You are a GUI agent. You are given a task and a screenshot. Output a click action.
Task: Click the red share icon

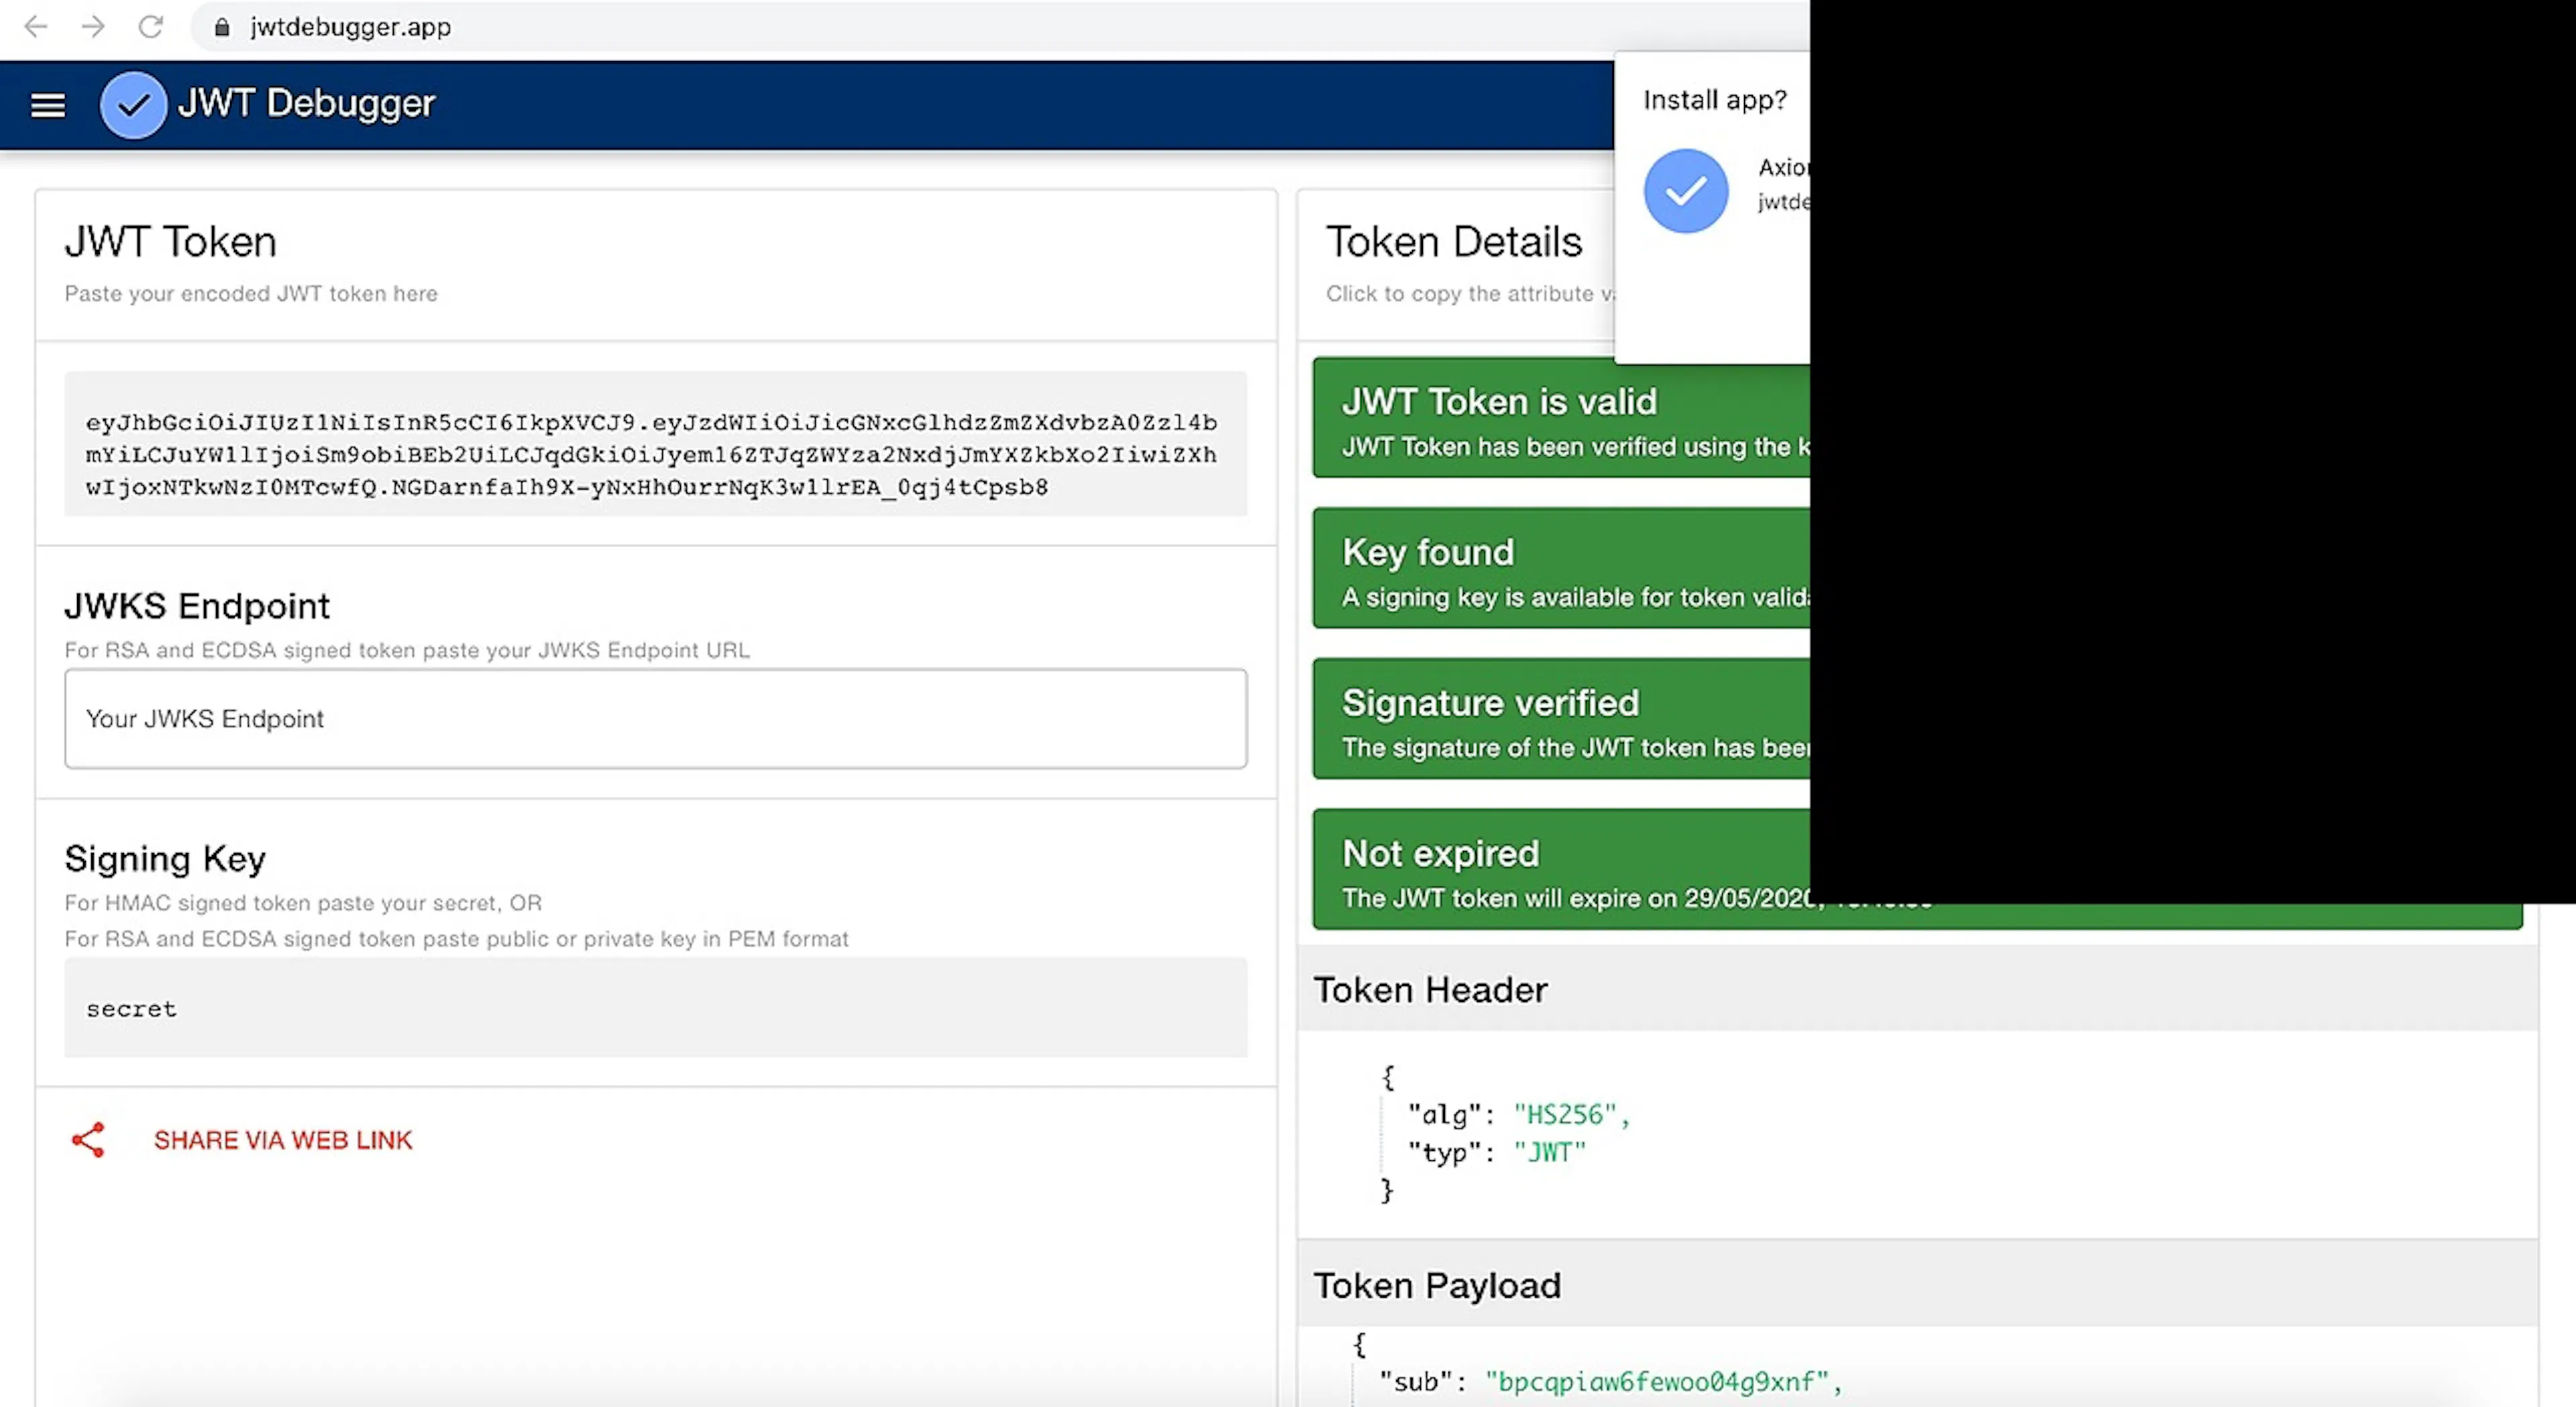coord(88,1140)
